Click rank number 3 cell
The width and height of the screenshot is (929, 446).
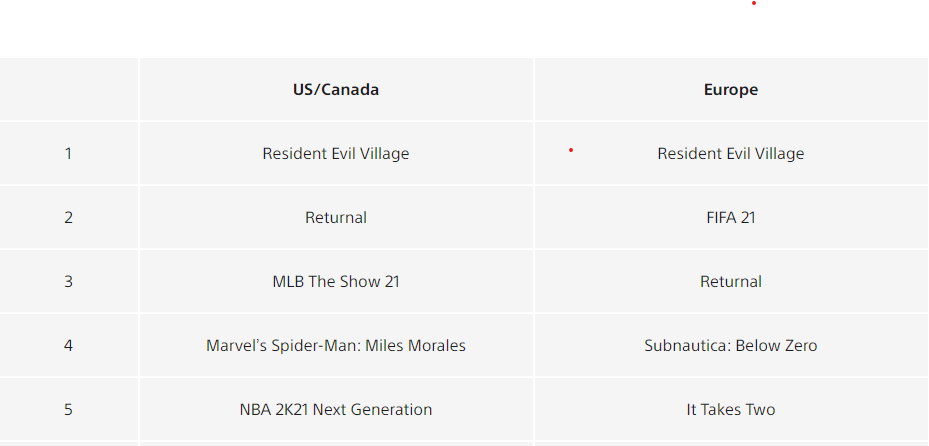pyautogui.click(x=68, y=281)
